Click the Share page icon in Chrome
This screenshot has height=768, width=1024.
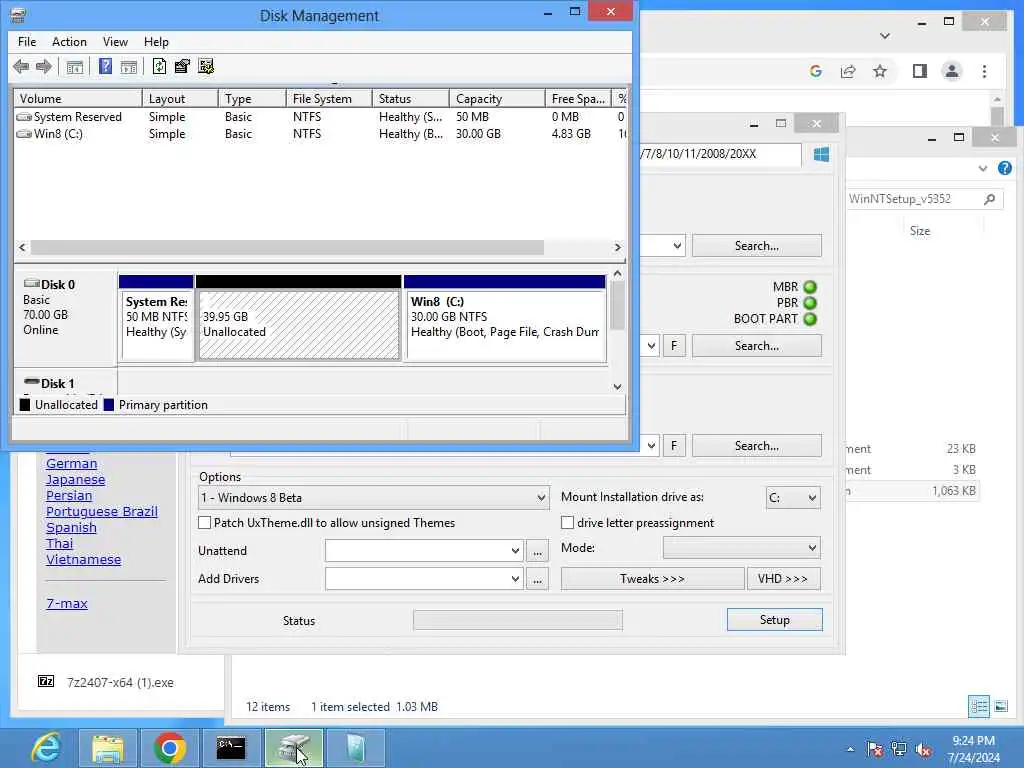[848, 71]
